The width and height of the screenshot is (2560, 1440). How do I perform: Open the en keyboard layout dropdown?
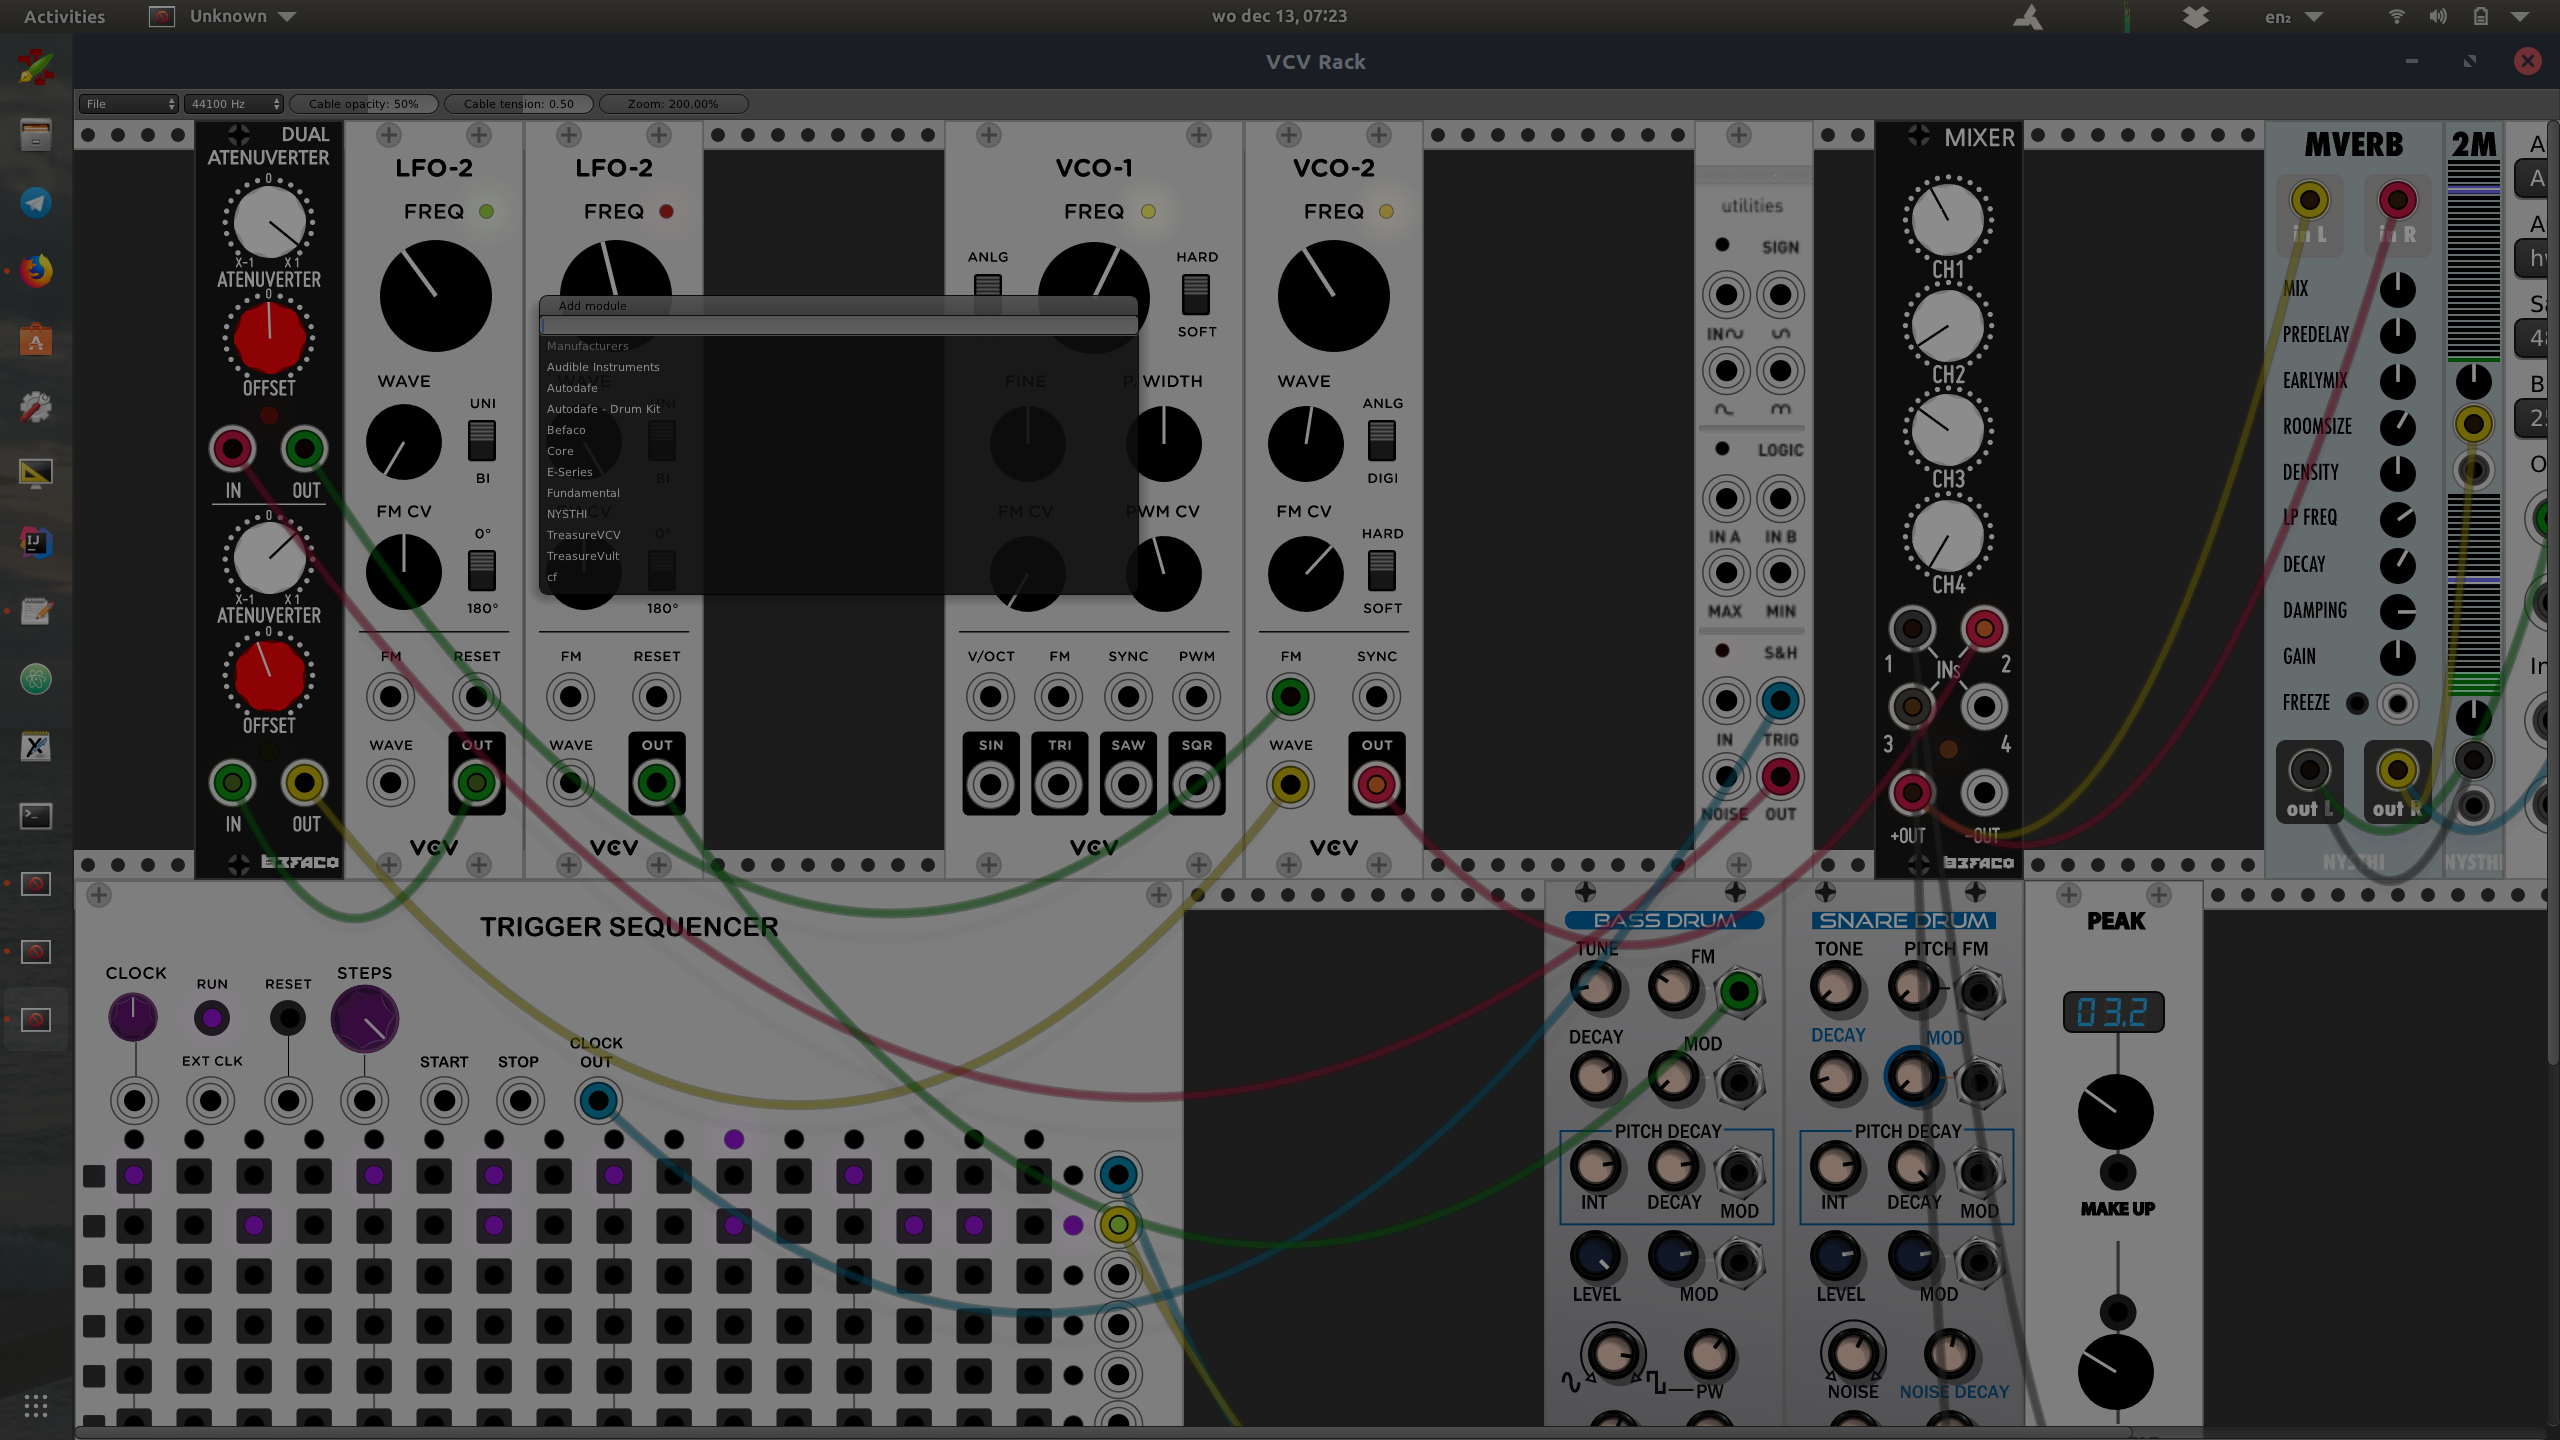click(2293, 17)
